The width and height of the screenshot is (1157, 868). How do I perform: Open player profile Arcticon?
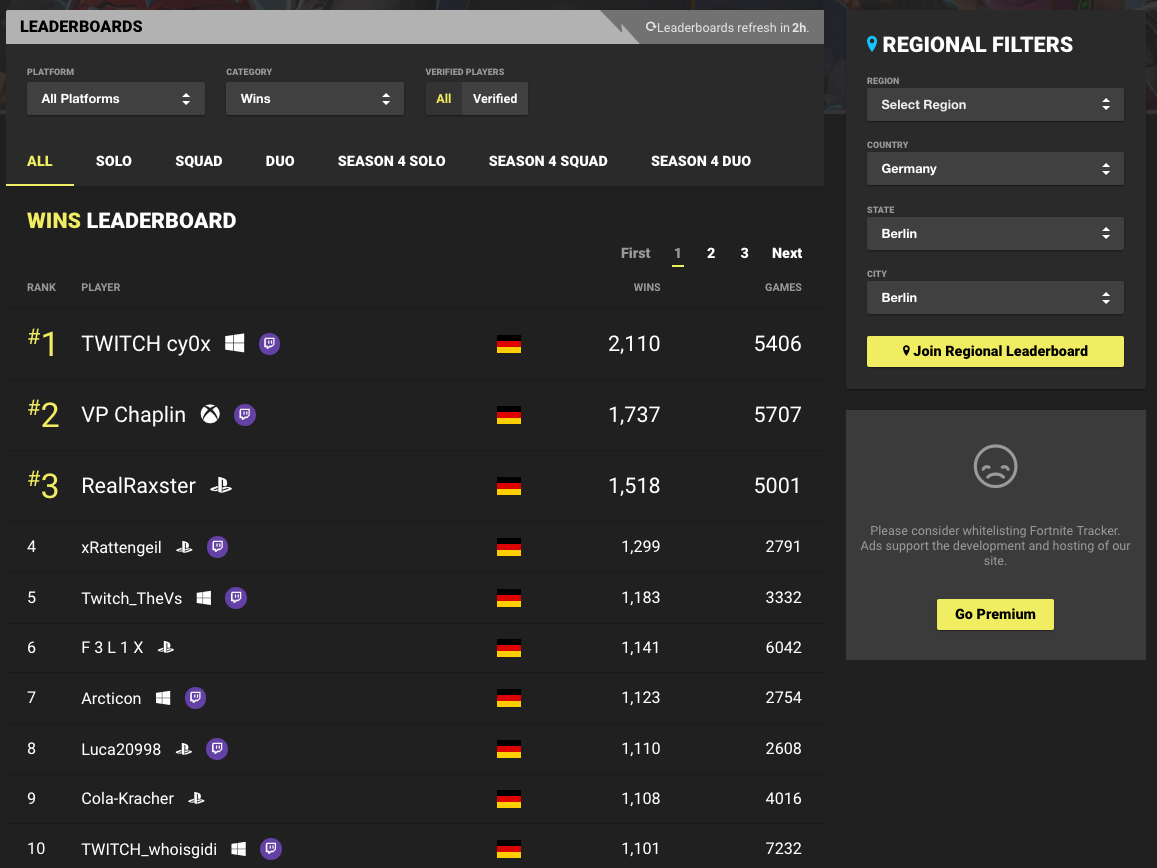point(111,698)
